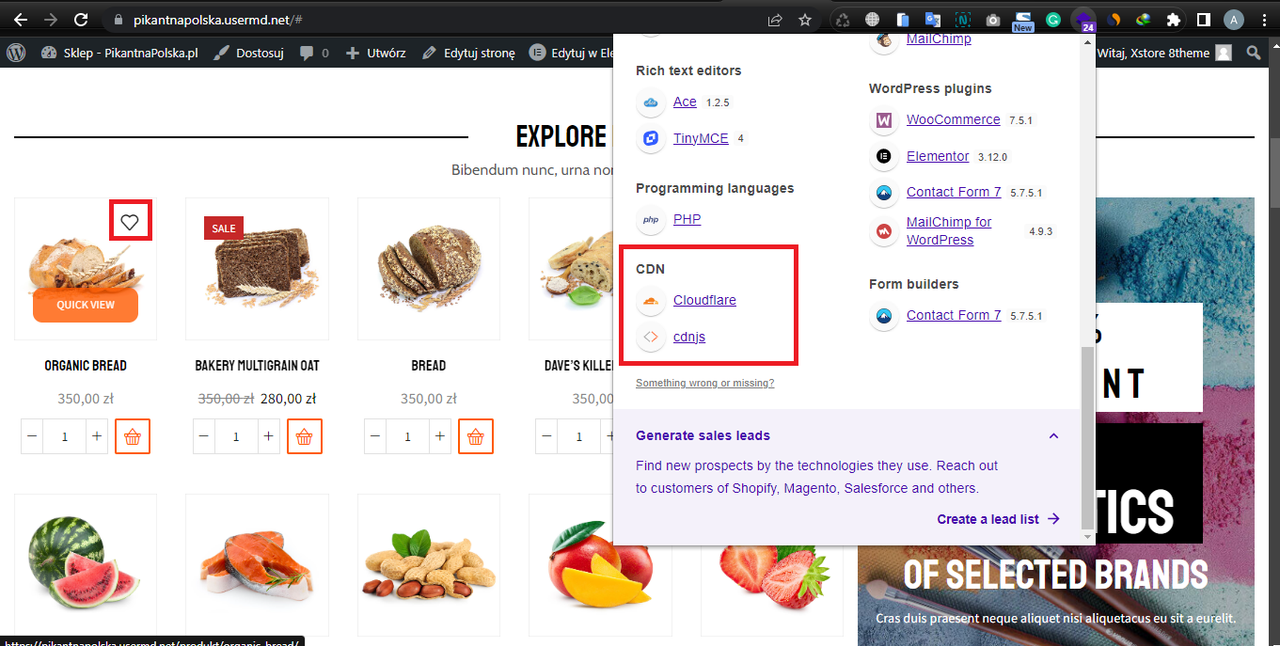Image resolution: width=1280 pixels, height=646 pixels.
Task: Open the Cloudflare link under CDN
Action: coord(705,301)
